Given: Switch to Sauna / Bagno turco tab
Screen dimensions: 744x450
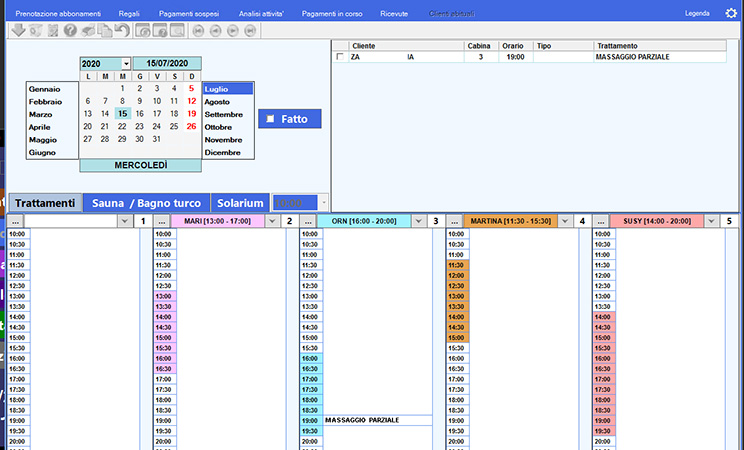Looking at the screenshot, I should (x=146, y=203).
